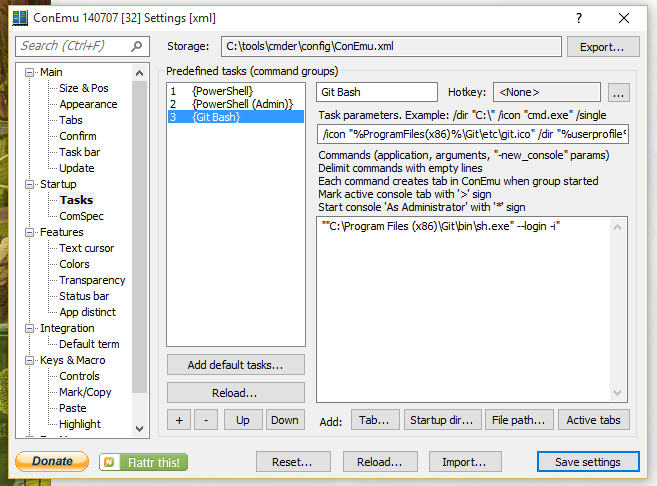
Task: Click the Git Bash task name field
Action: click(x=377, y=92)
